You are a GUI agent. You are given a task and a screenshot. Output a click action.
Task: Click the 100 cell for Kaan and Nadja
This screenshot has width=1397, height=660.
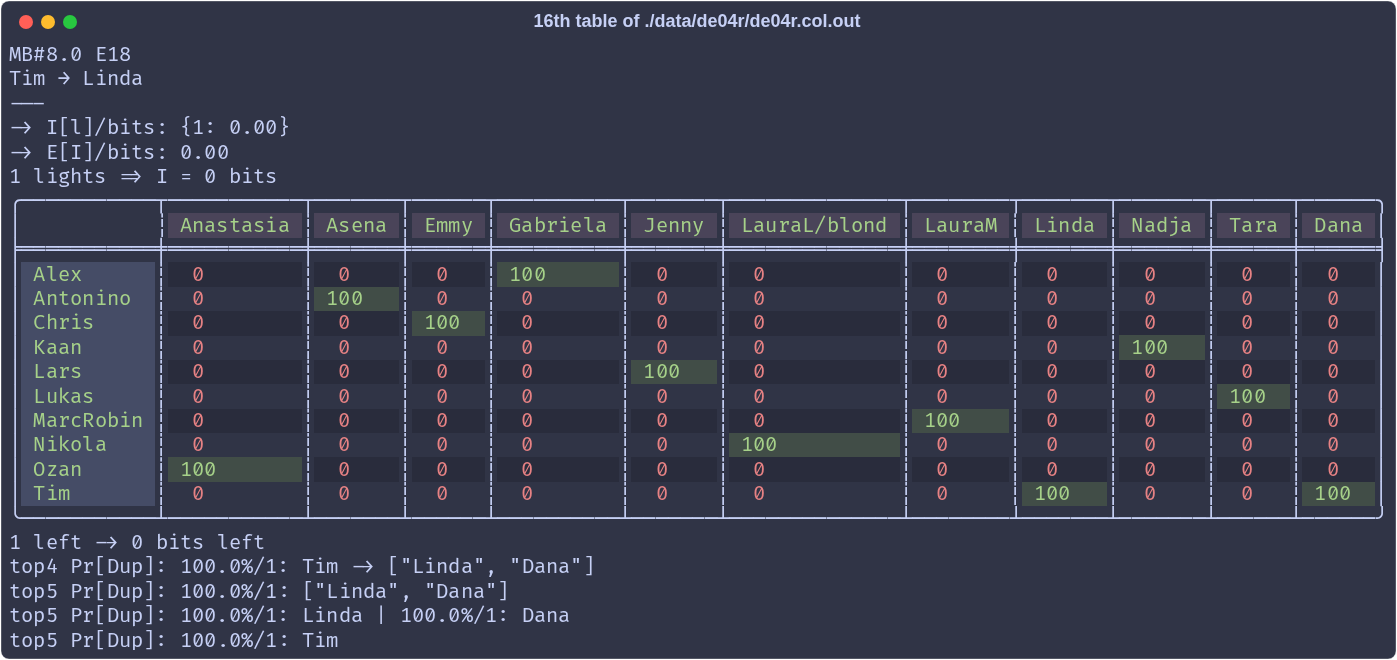pos(1161,347)
